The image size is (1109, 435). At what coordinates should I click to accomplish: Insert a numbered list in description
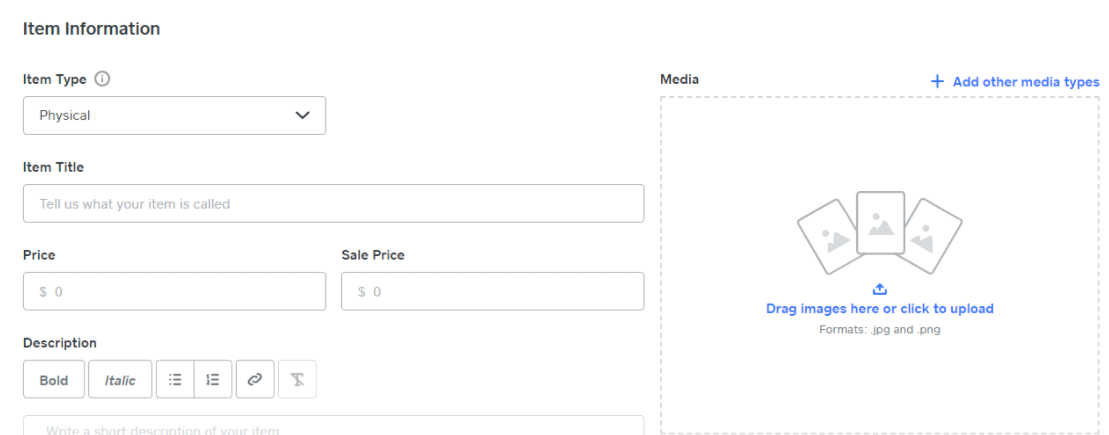(213, 380)
